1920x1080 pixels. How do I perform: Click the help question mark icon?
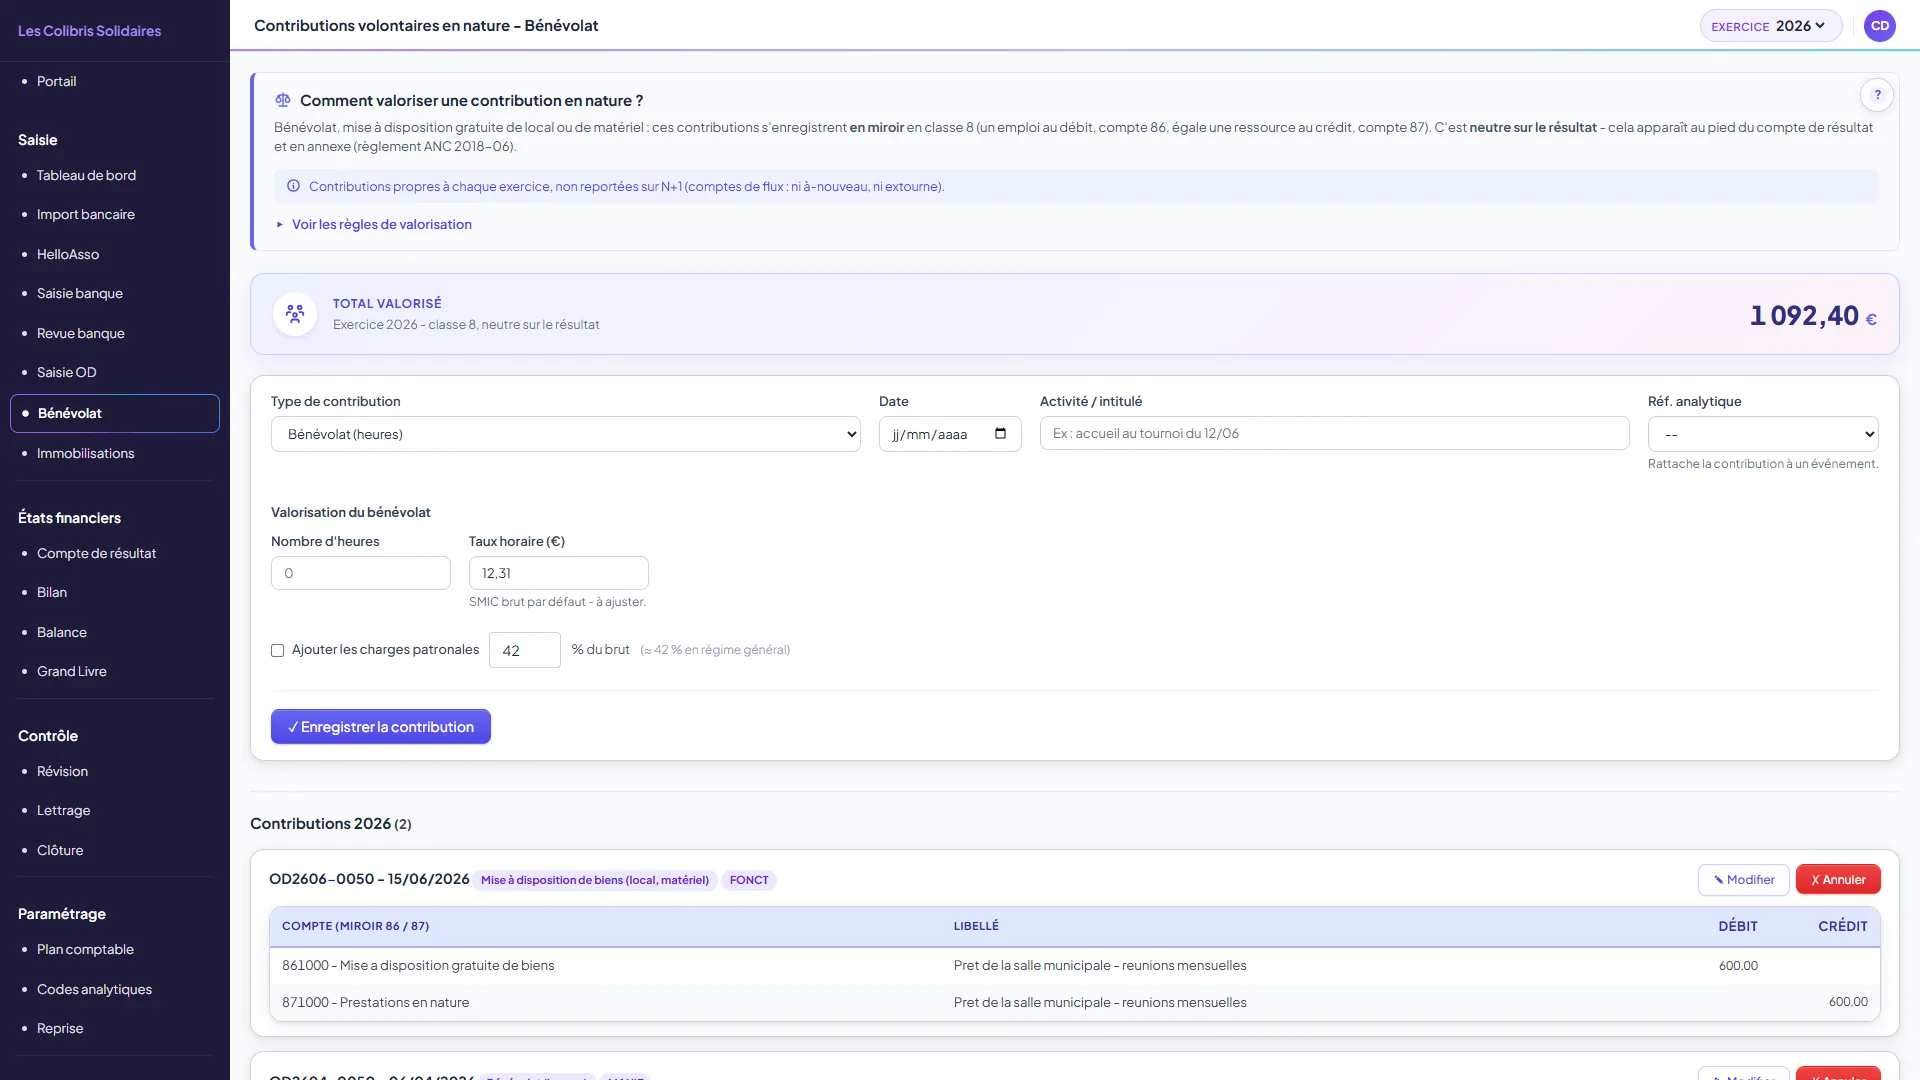click(1877, 95)
